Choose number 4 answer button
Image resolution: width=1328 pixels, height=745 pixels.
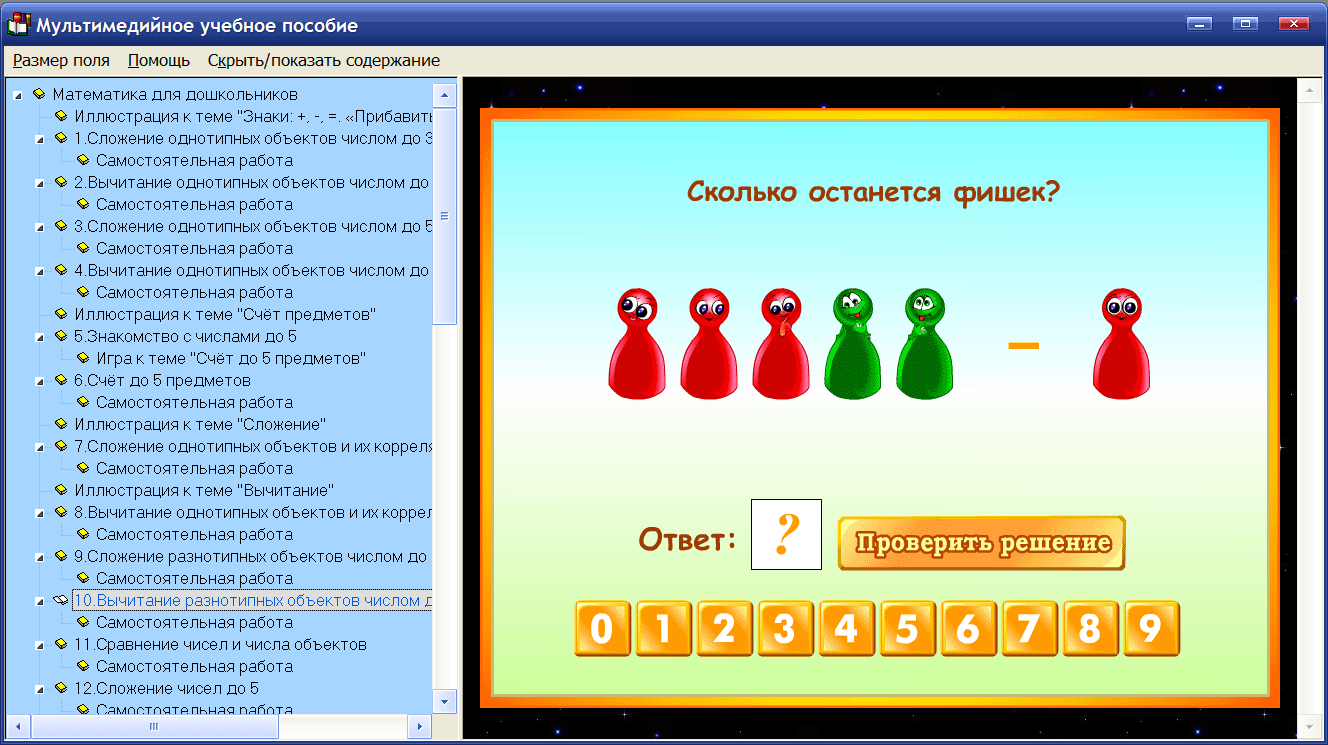[846, 629]
